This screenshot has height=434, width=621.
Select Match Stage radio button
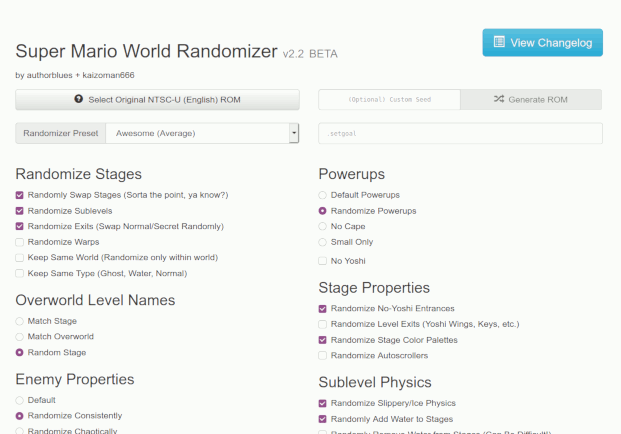(x=20, y=321)
